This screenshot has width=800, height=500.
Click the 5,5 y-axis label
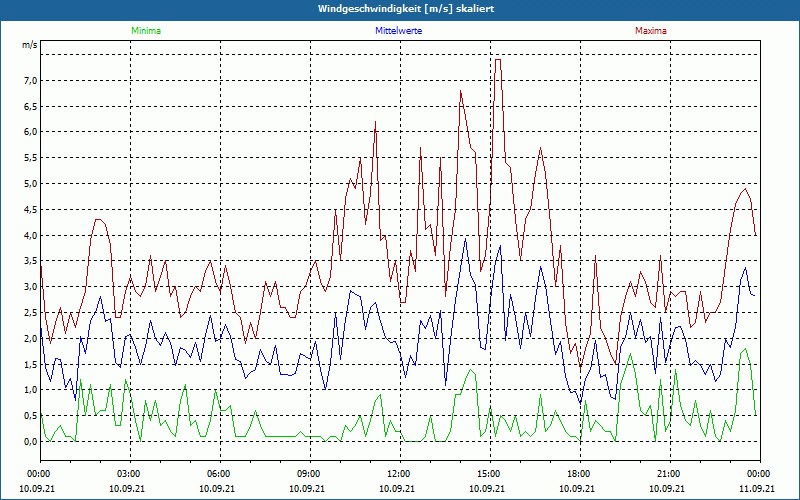click(x=31, y=158)
